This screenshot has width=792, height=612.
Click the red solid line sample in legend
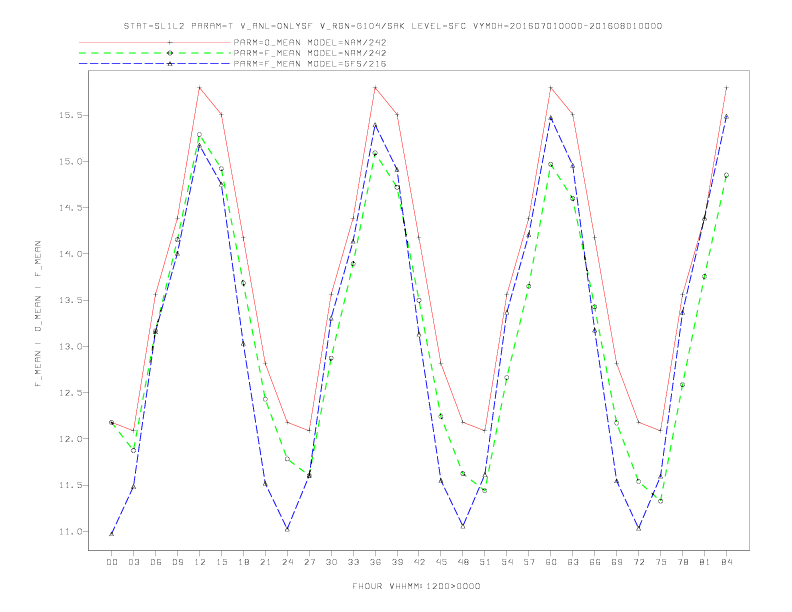click(x=155, y=42)
